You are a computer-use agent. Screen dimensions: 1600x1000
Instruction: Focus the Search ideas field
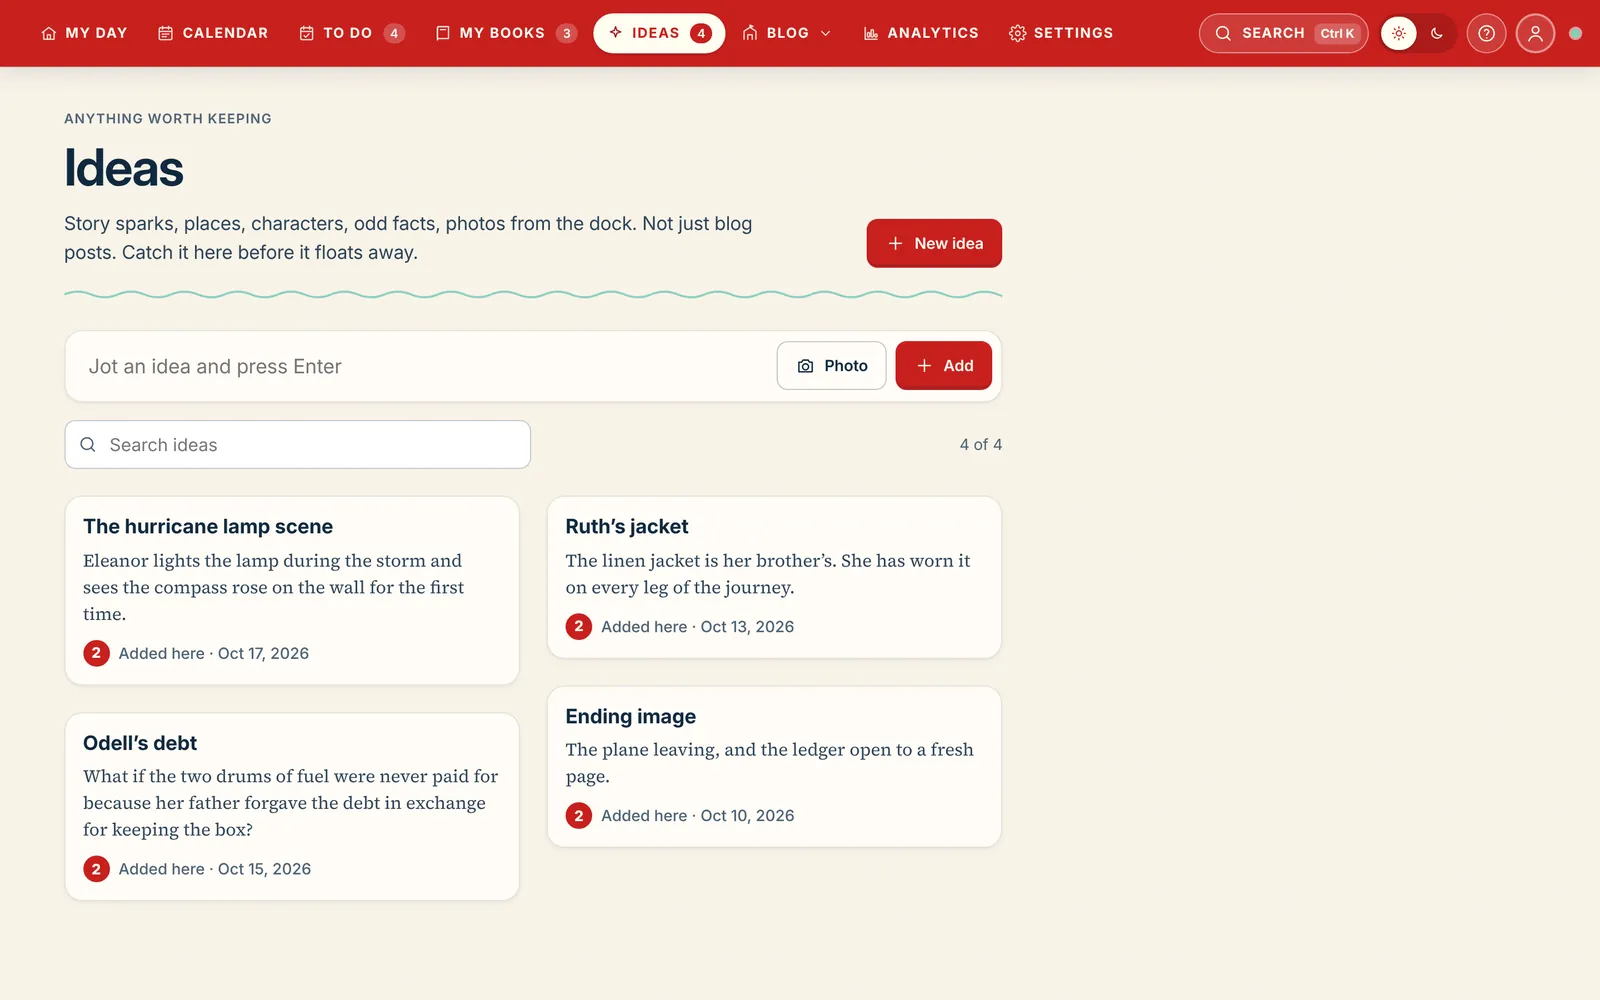pos(298,445)
